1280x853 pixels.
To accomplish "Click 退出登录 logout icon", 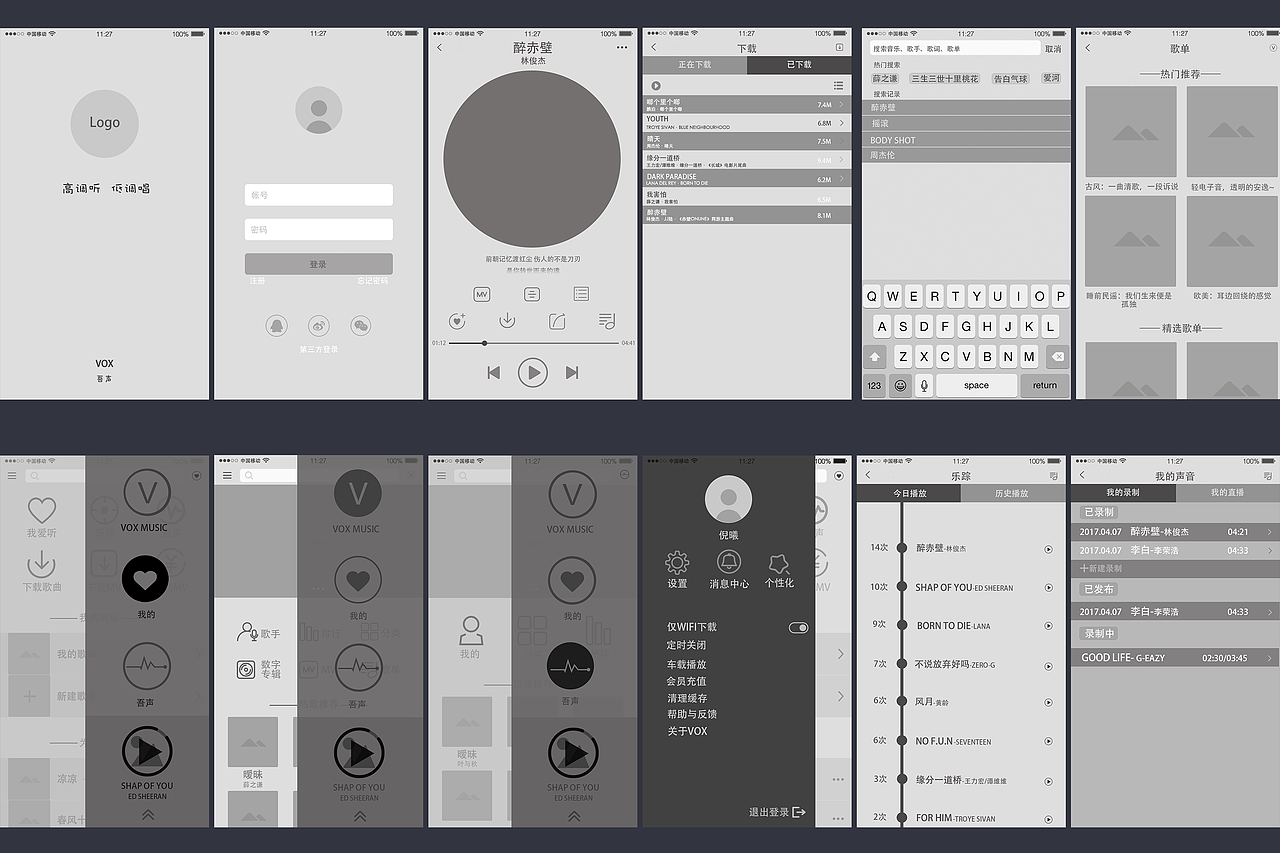I will (798, 812).
